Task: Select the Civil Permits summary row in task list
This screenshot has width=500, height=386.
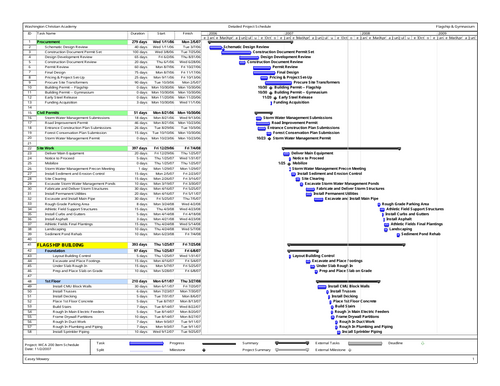Action: 112,113
